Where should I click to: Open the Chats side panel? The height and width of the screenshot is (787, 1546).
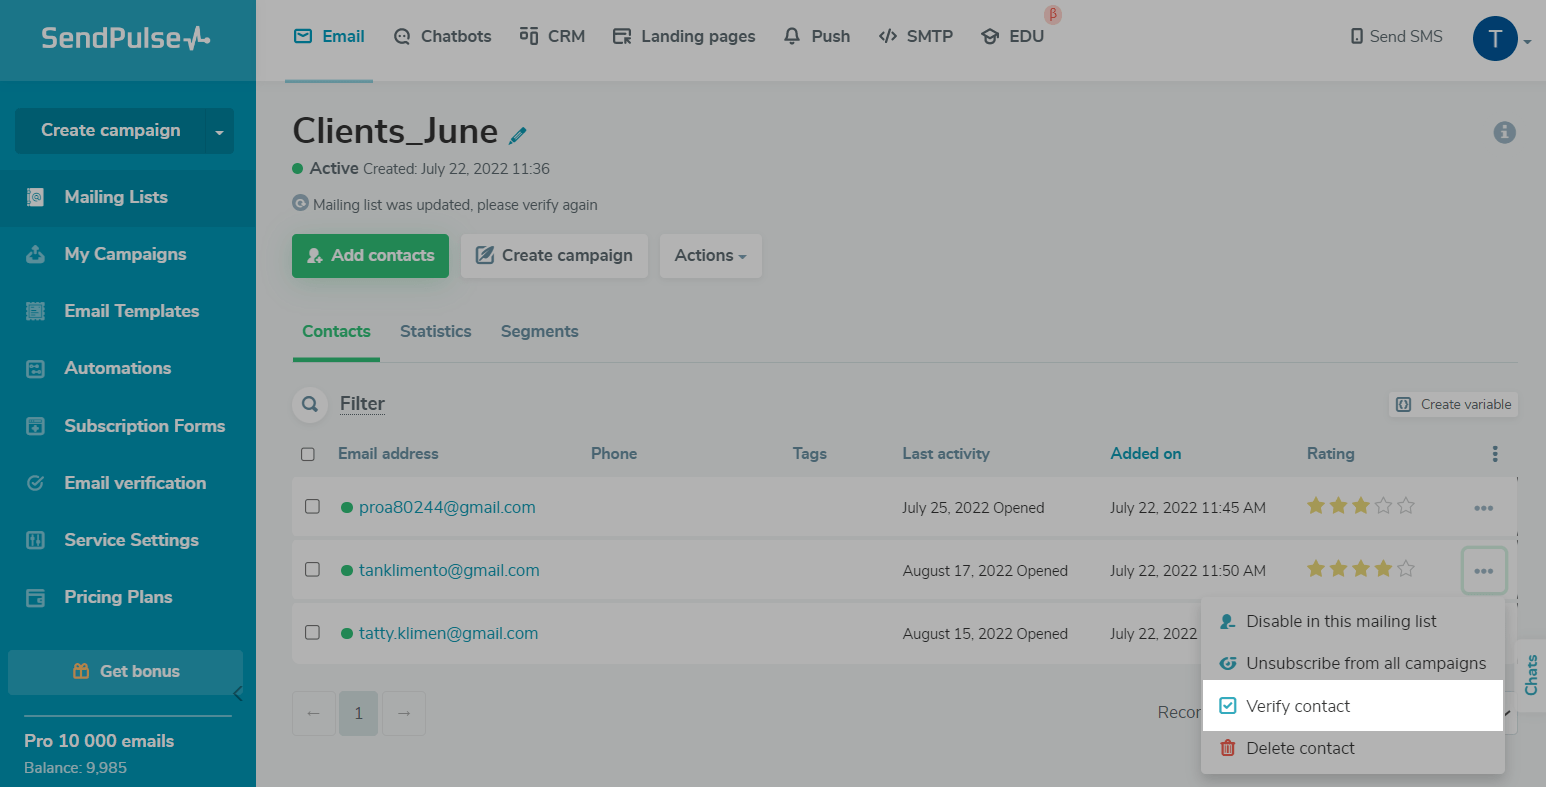pos(1531,675)
